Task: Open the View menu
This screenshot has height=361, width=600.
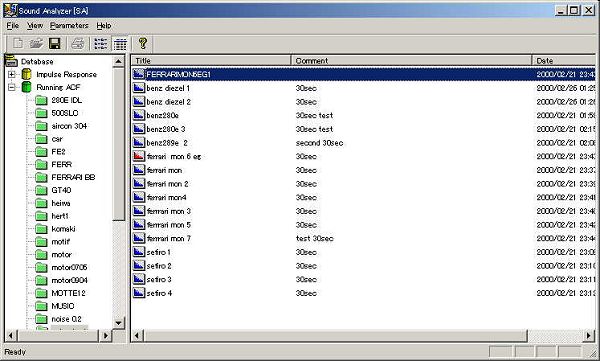Action: coord(35,26)
